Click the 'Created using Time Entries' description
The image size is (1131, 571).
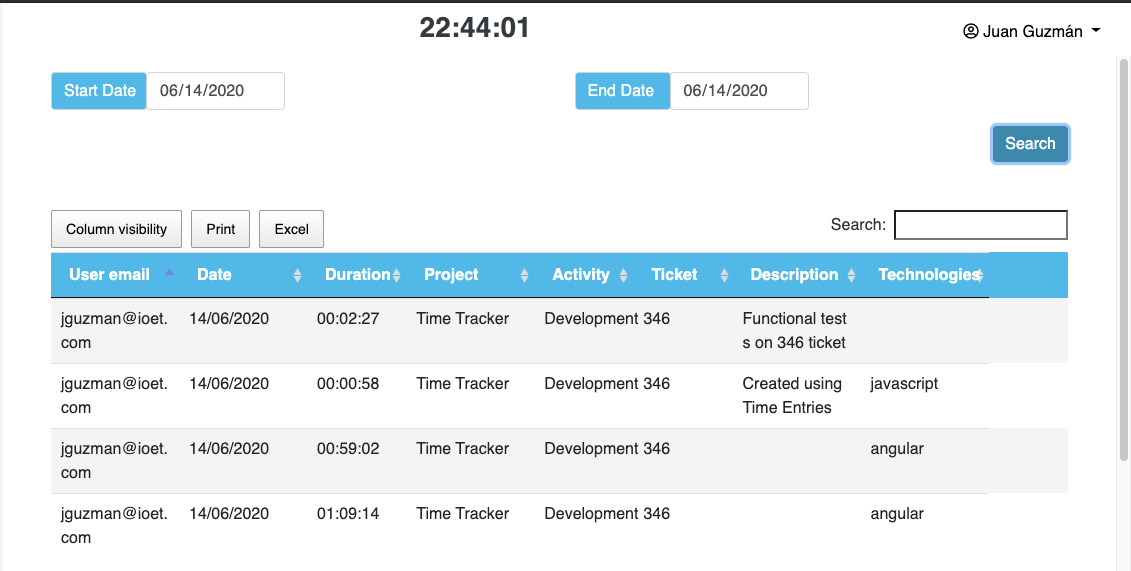[x=792, y=395]
